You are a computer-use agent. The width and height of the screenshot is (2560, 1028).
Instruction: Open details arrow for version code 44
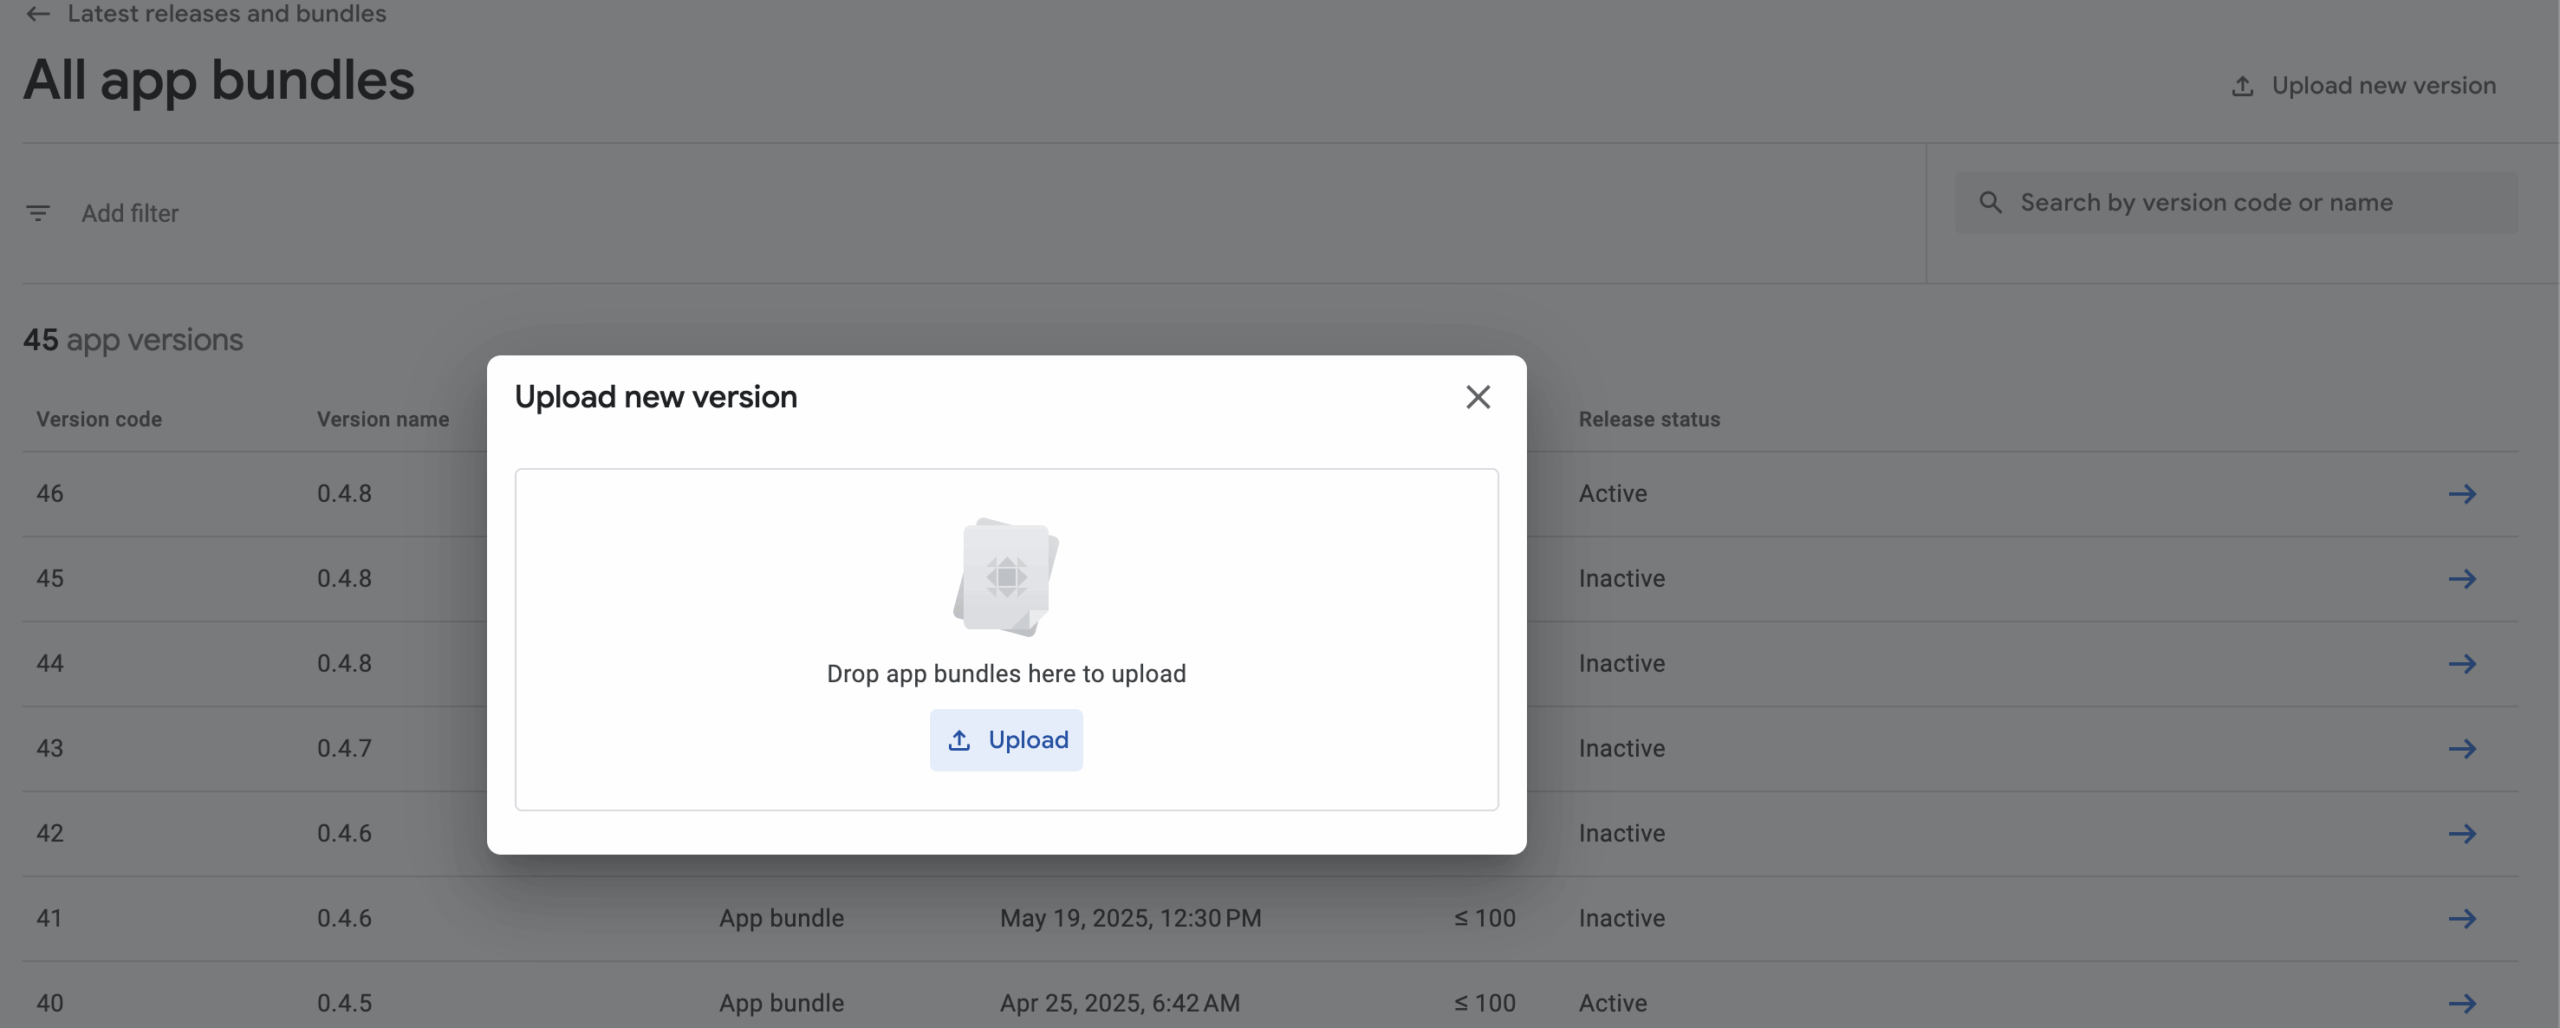coord(2464,663)
